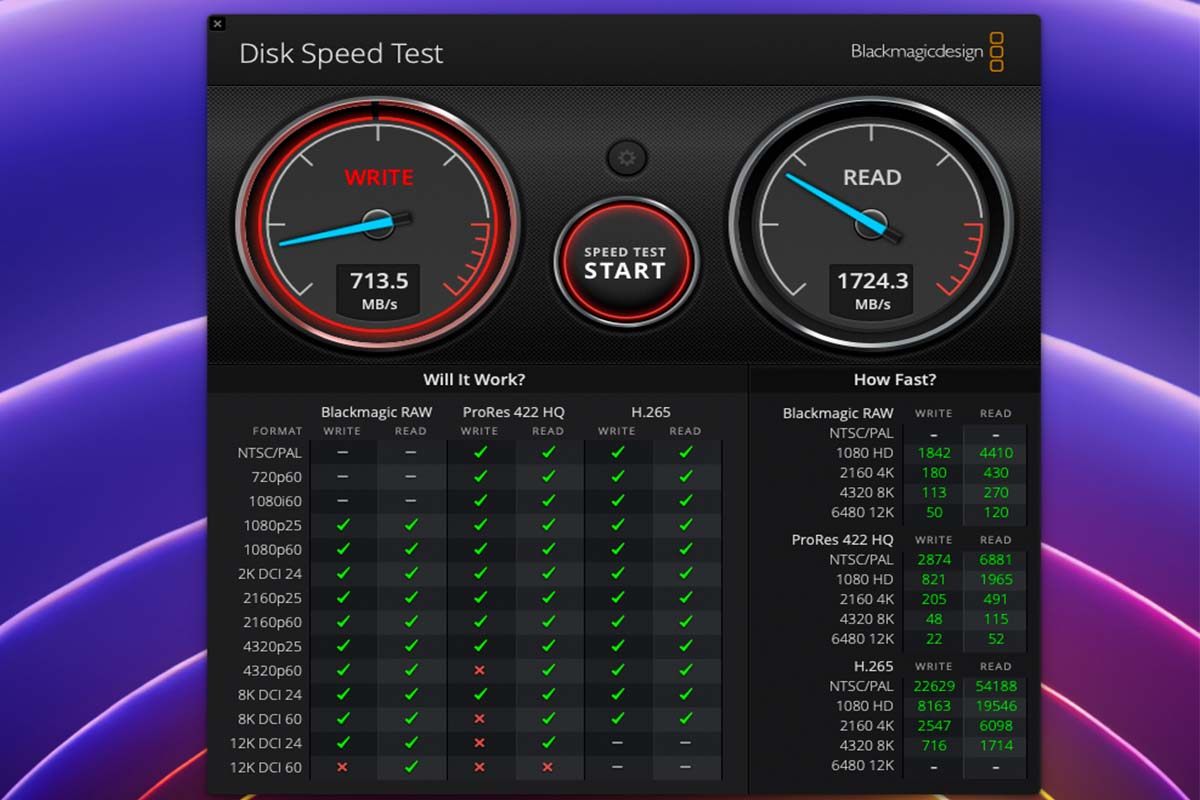Start the speed test
Screen dimensions: 1200x800
point(626,262)
